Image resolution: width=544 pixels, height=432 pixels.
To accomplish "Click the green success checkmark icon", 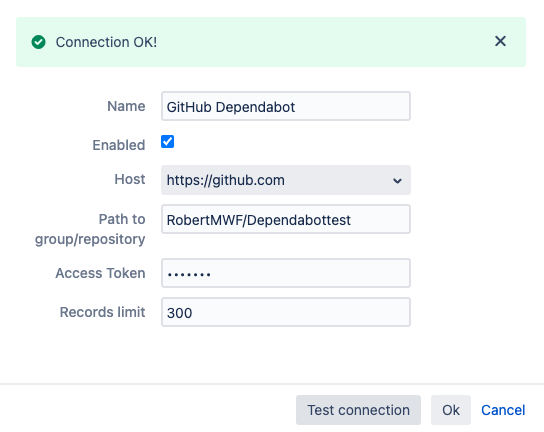I will pos(38,42).
